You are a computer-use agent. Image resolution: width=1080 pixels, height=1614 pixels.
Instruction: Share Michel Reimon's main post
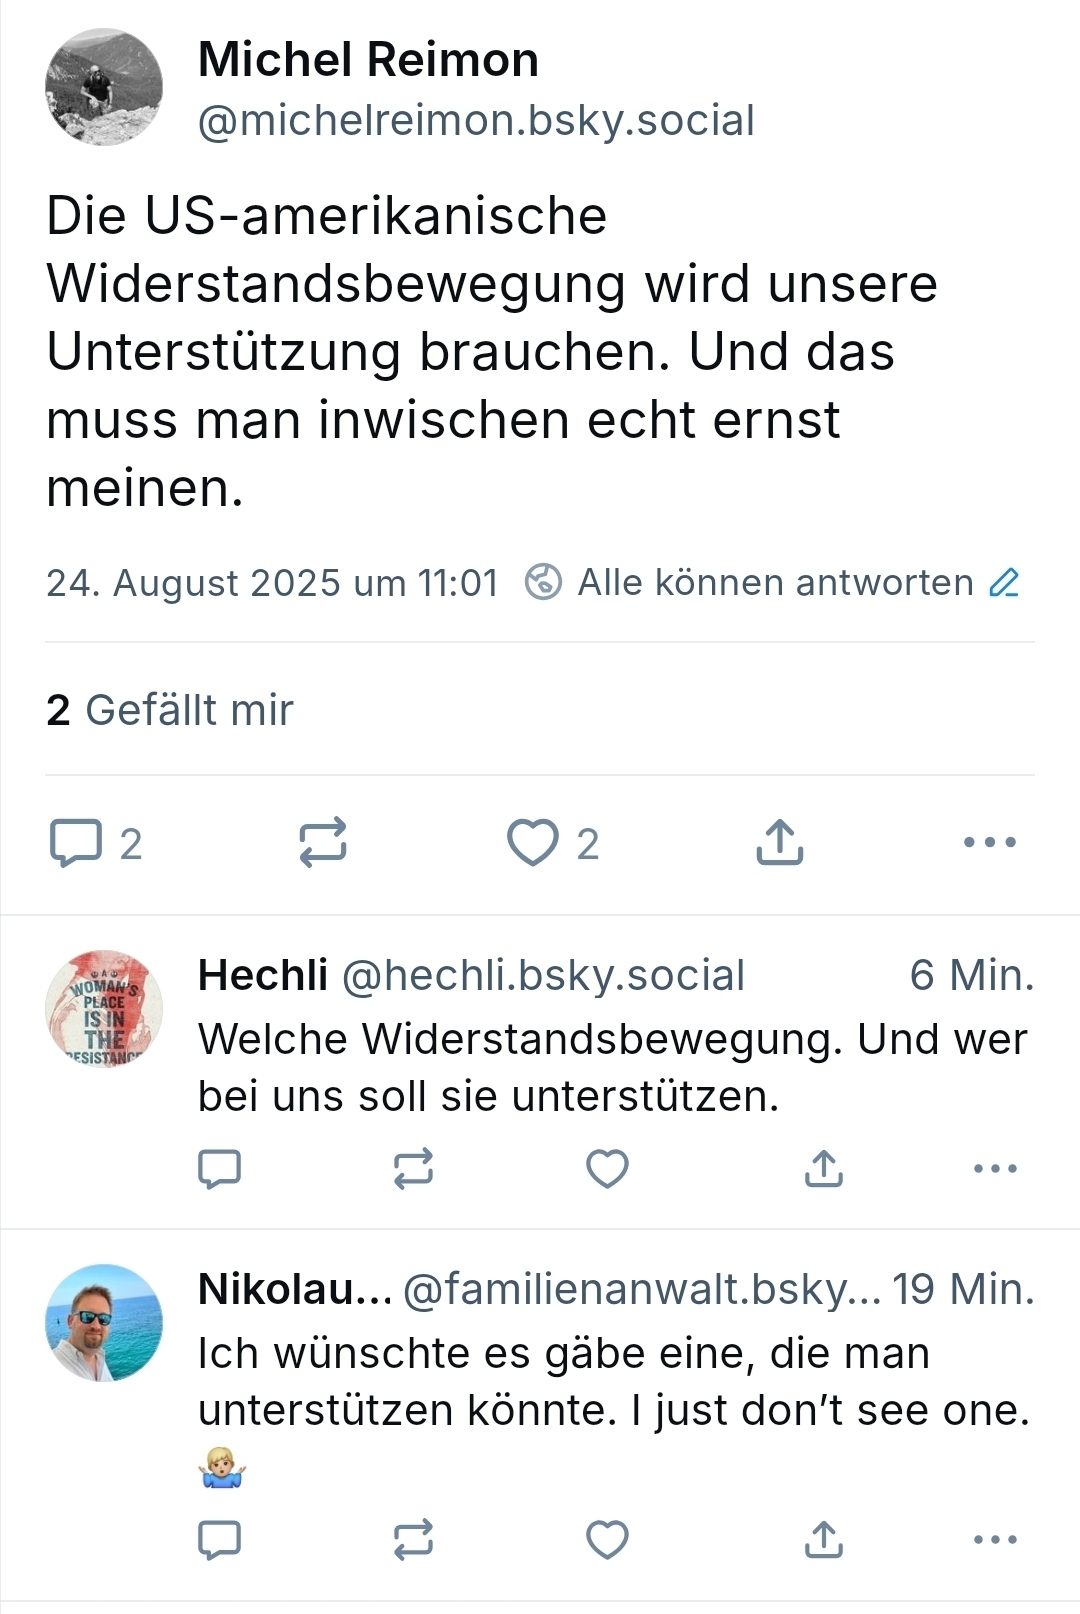click(x=780, y=842)
